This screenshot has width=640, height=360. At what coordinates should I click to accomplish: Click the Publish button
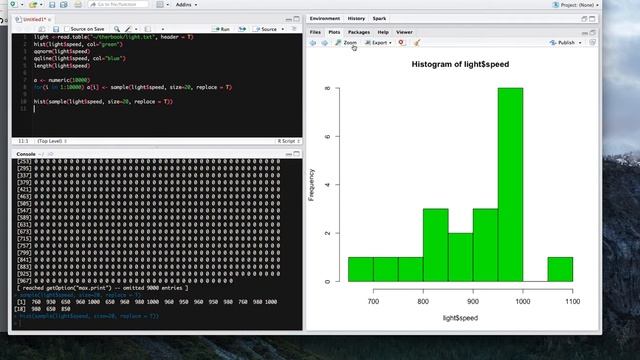562,42
